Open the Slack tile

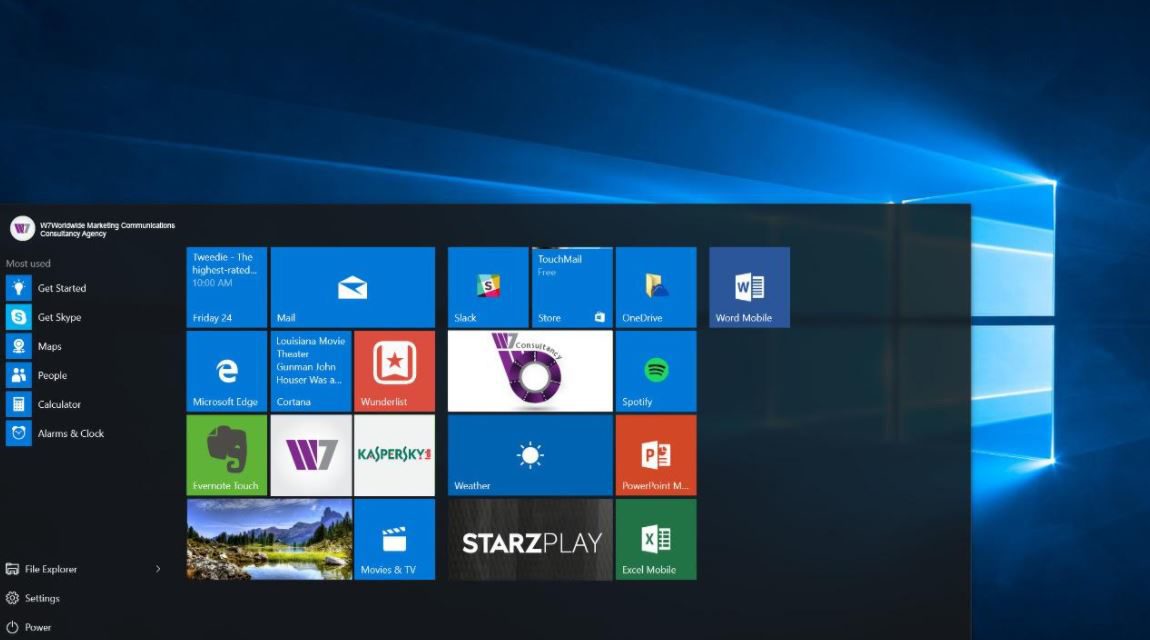(x=488, y=287)
